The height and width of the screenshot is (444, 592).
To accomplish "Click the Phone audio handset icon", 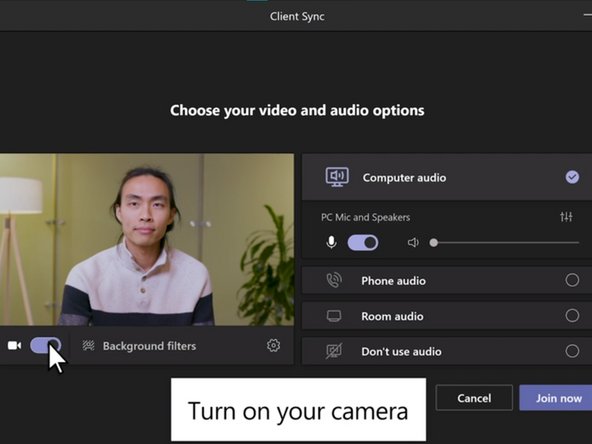I will tap(334, 280).
